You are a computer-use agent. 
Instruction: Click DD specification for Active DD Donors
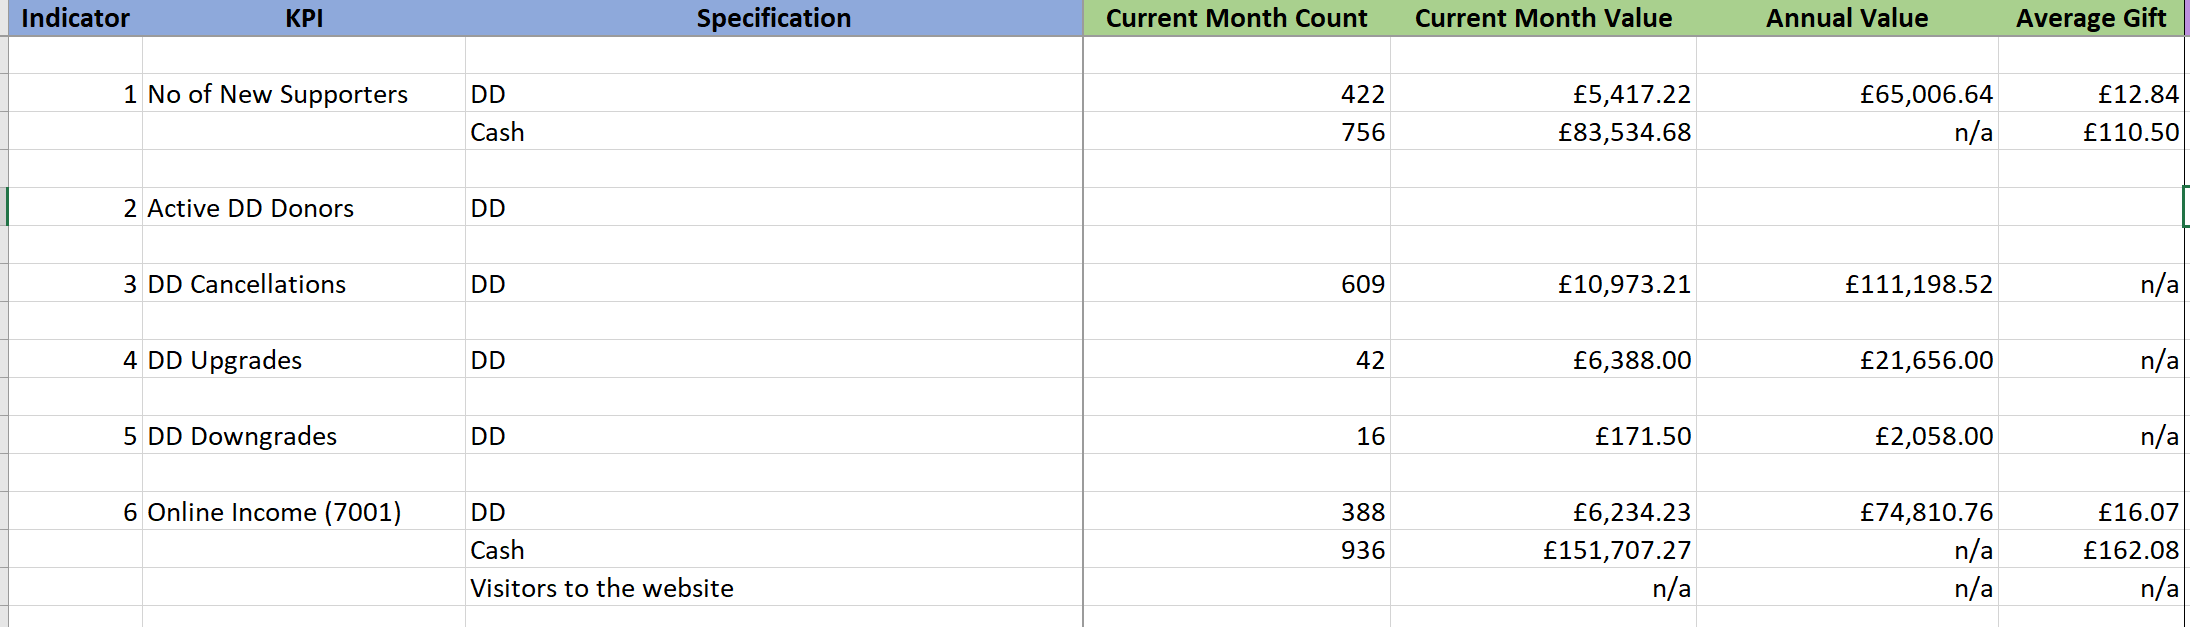click(774, 207)
